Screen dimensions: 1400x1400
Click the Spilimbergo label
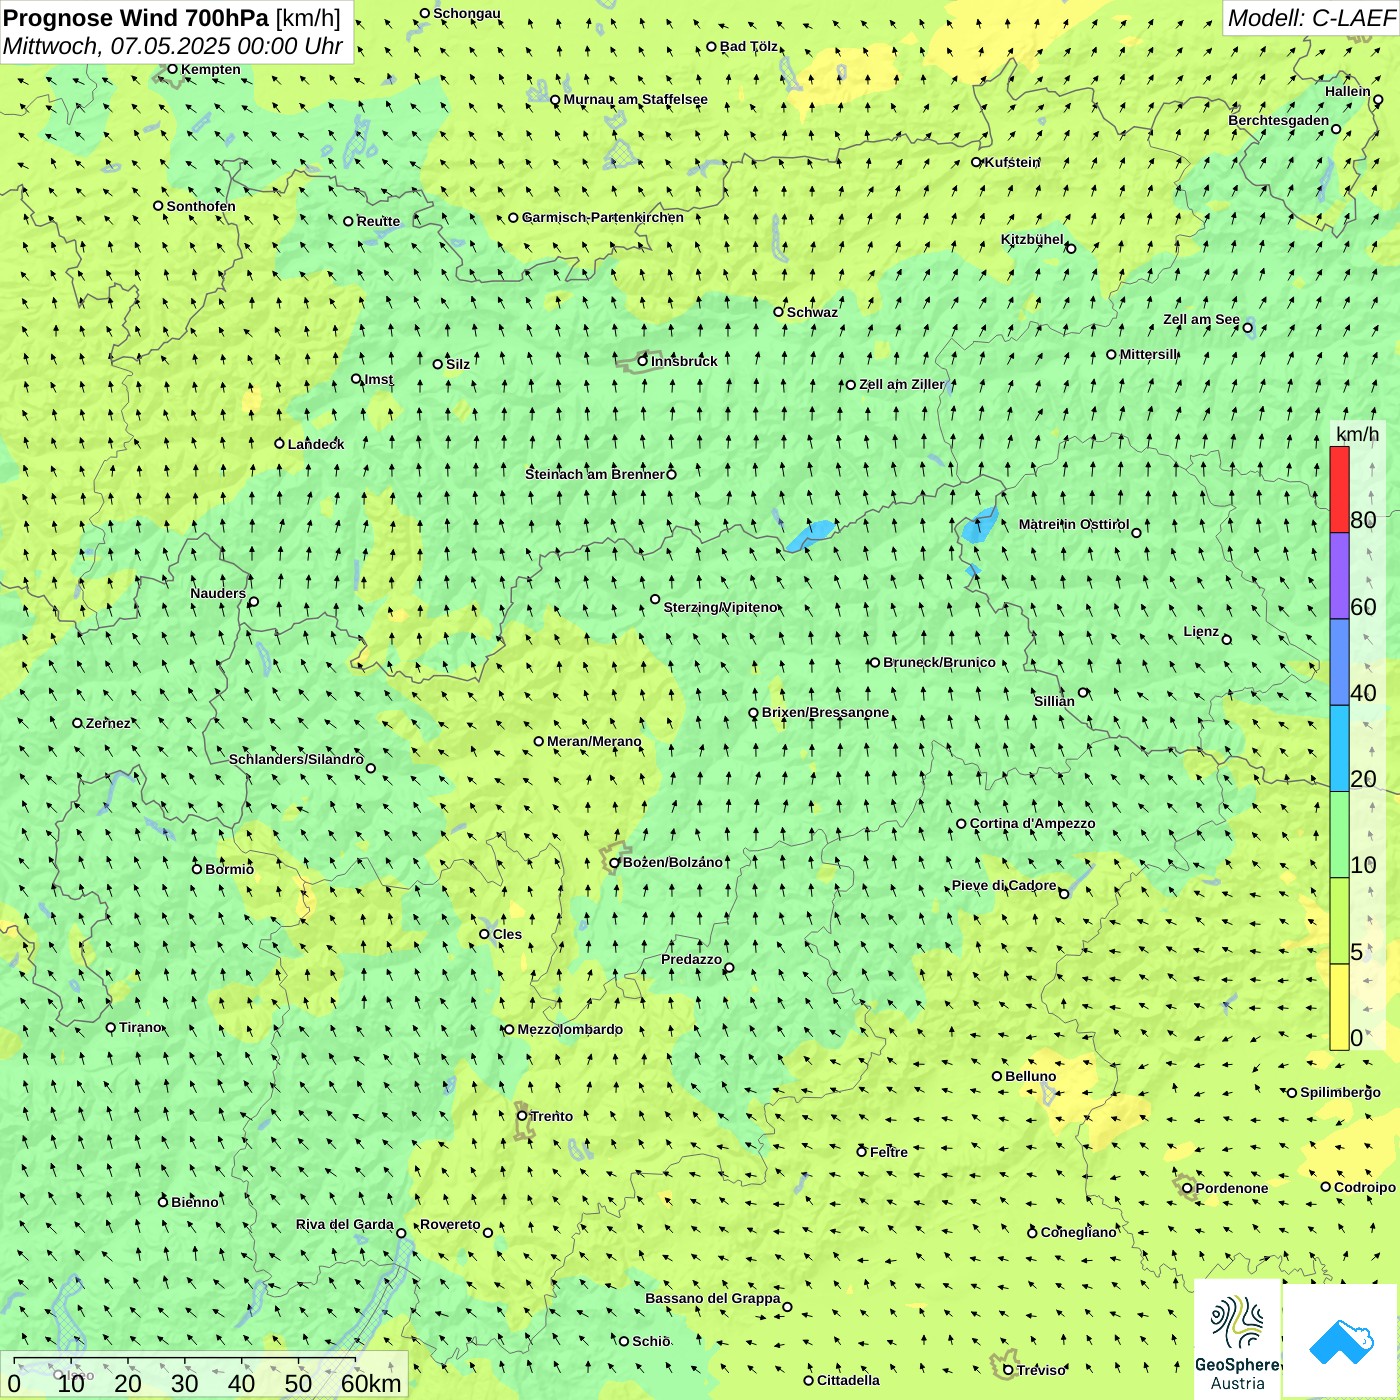click(1340, 1093)
